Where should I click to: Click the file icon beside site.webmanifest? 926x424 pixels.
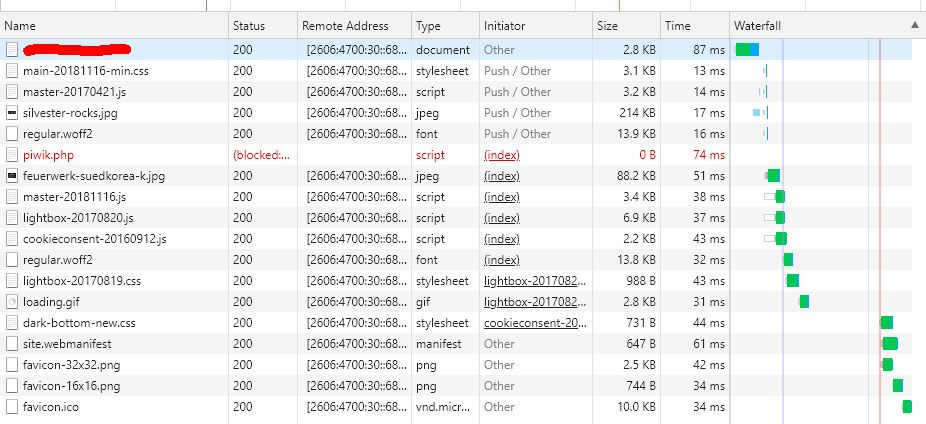click(x=12, y=344)
